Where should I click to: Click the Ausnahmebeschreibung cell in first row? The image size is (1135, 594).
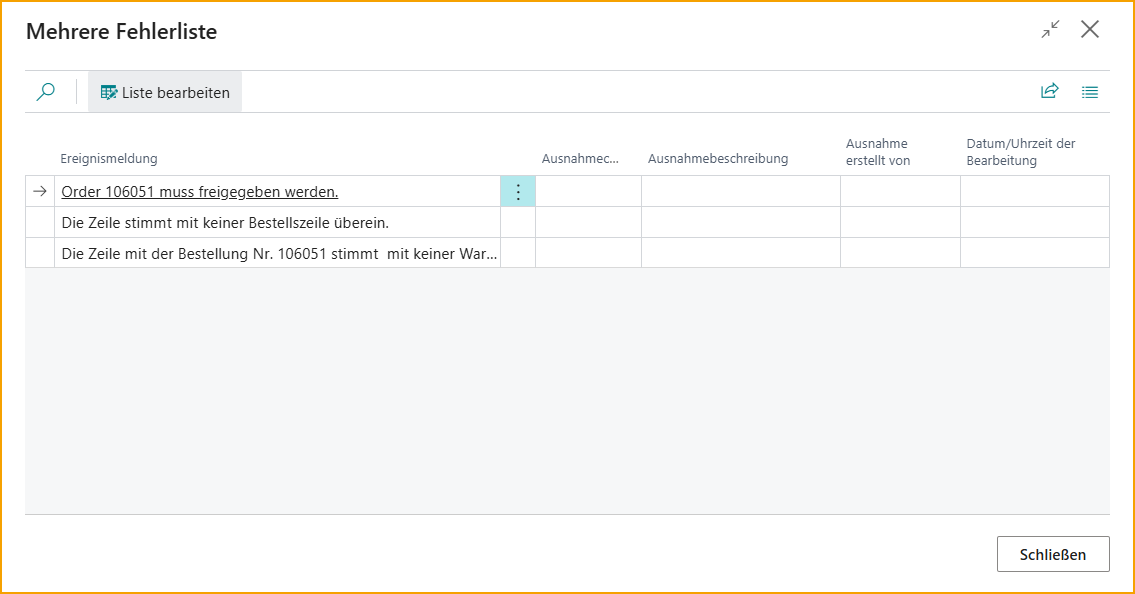click(740, 192)
